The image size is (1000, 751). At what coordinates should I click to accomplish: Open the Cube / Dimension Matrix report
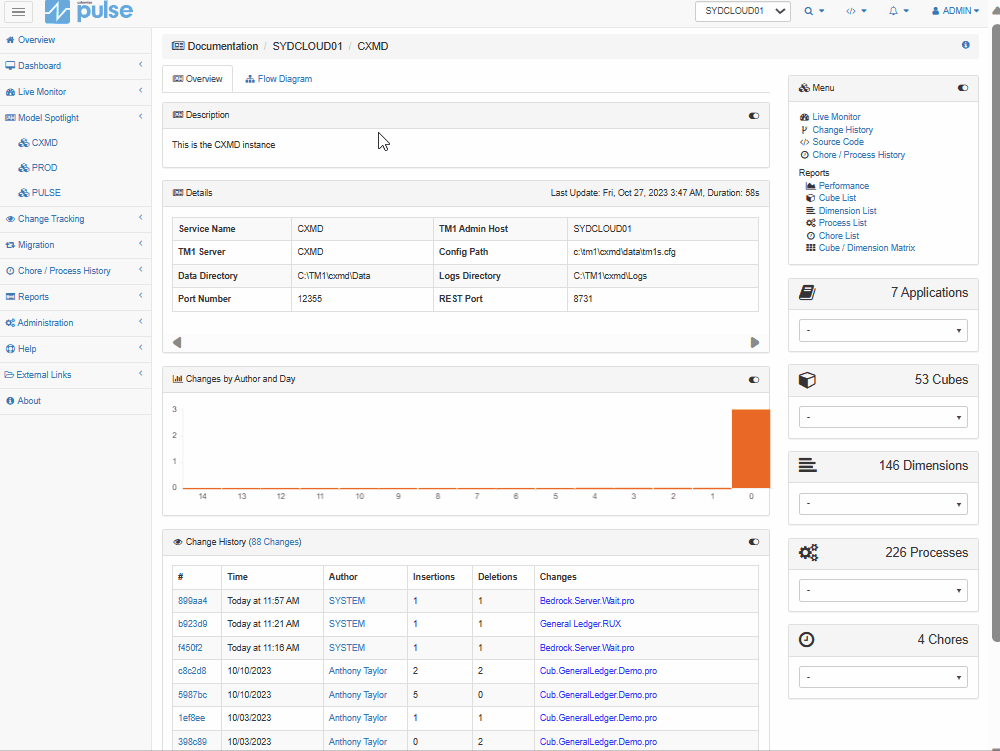[867, 247]
